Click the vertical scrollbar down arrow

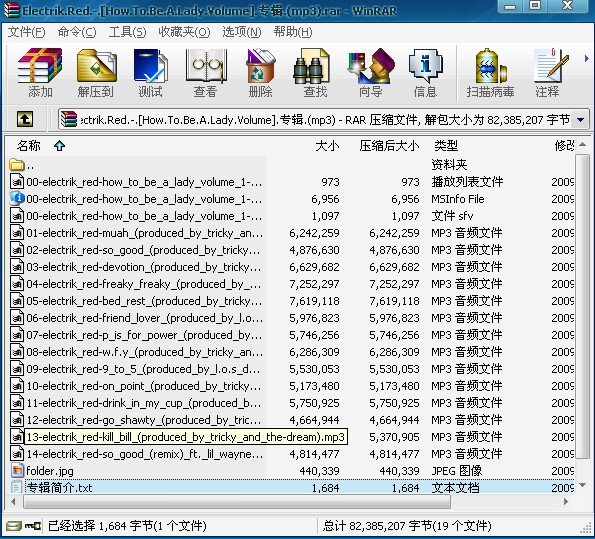click(582, 485)
